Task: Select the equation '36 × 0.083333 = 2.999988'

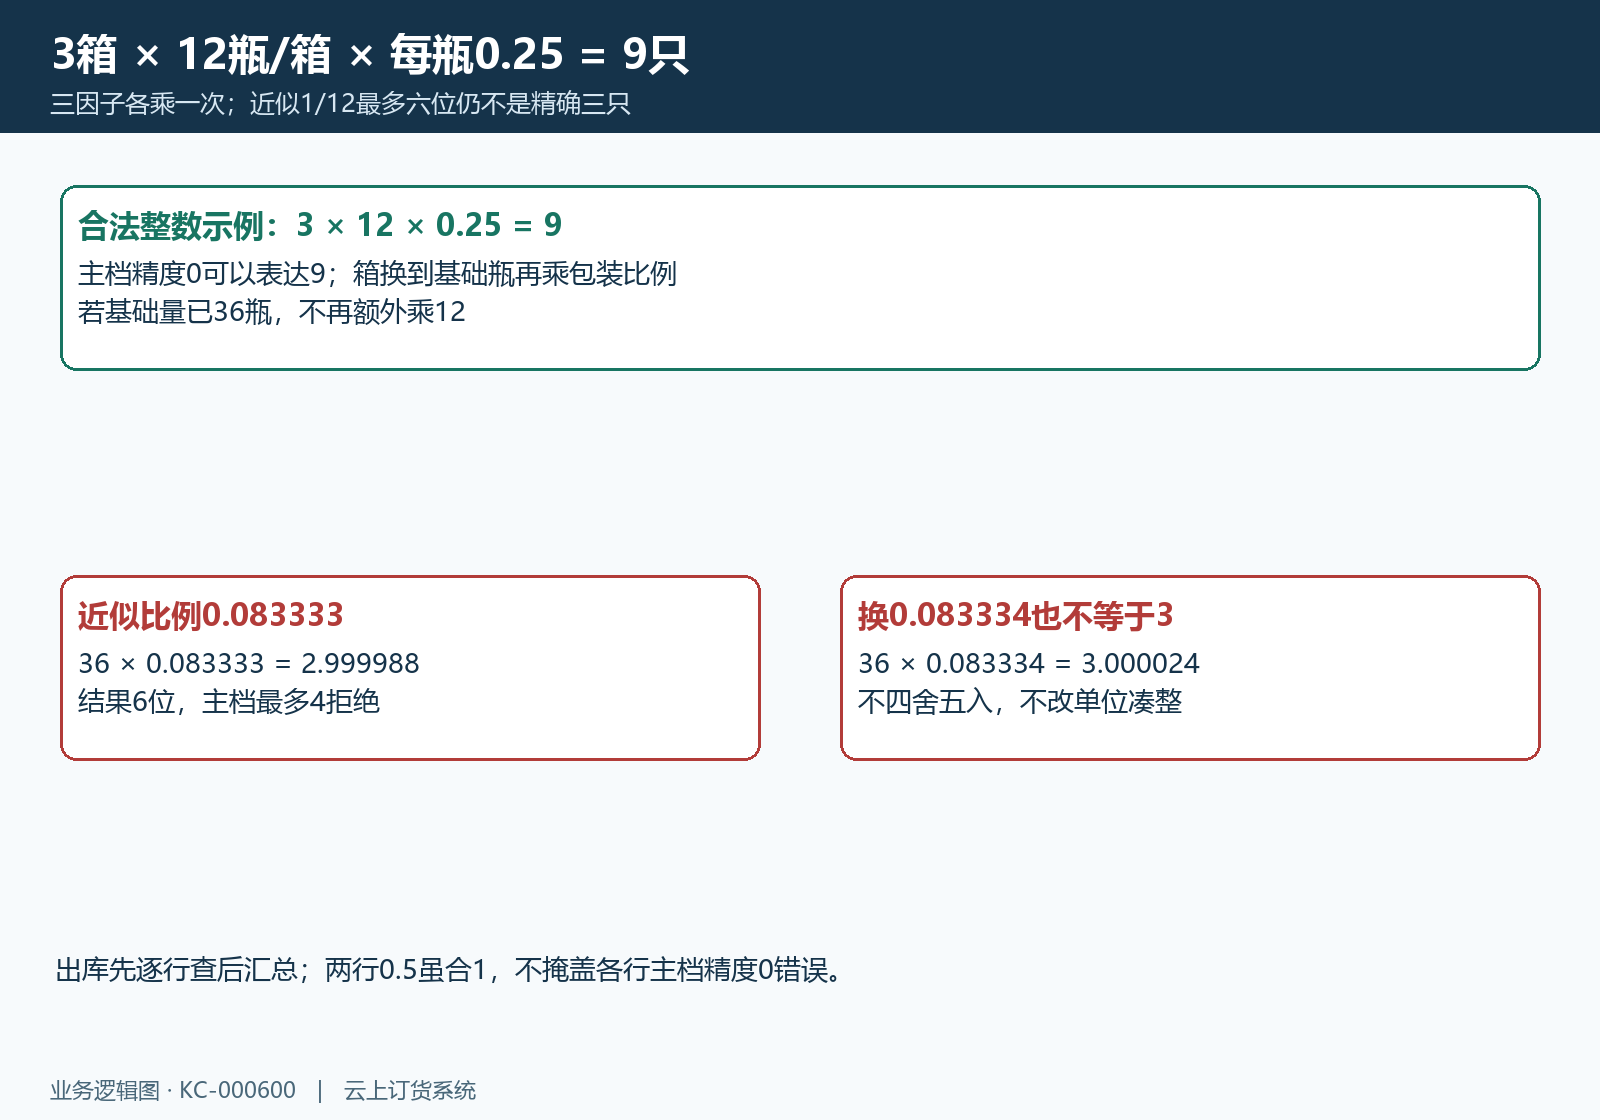Action: [x=249, y=663]
